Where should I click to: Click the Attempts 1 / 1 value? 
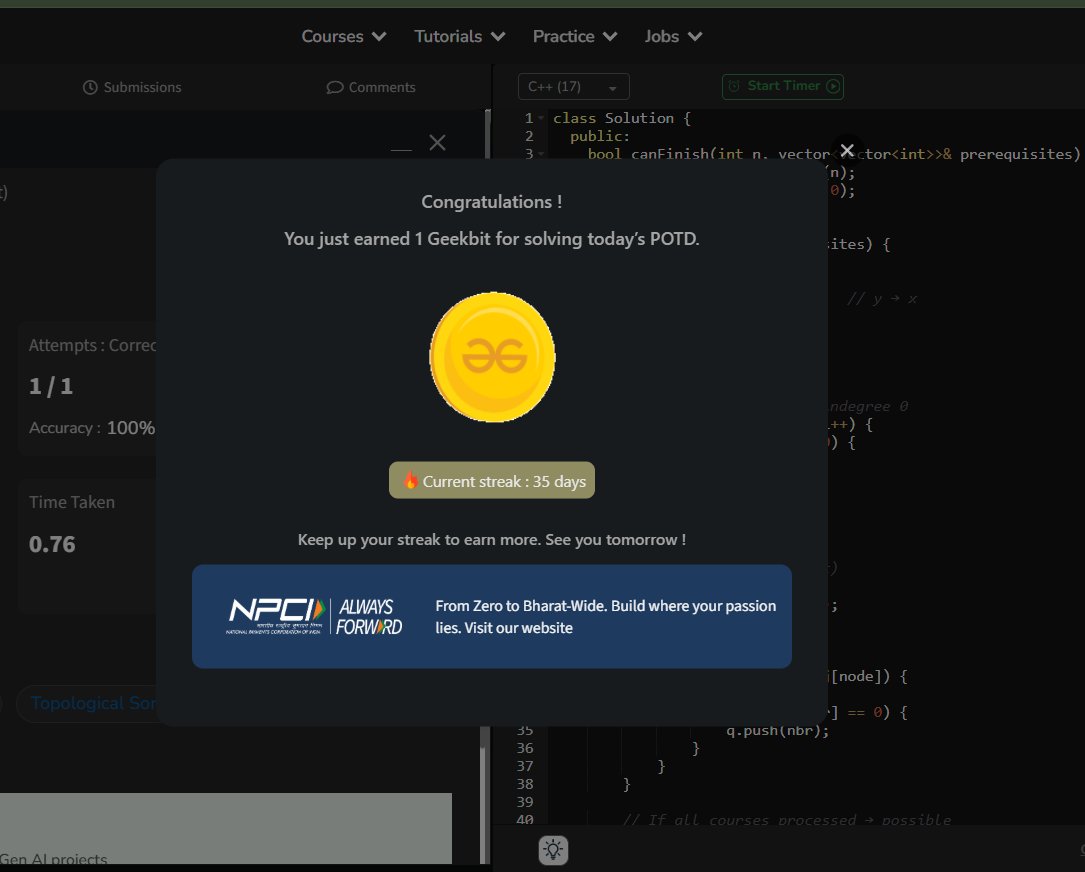[x=51, y=386]
